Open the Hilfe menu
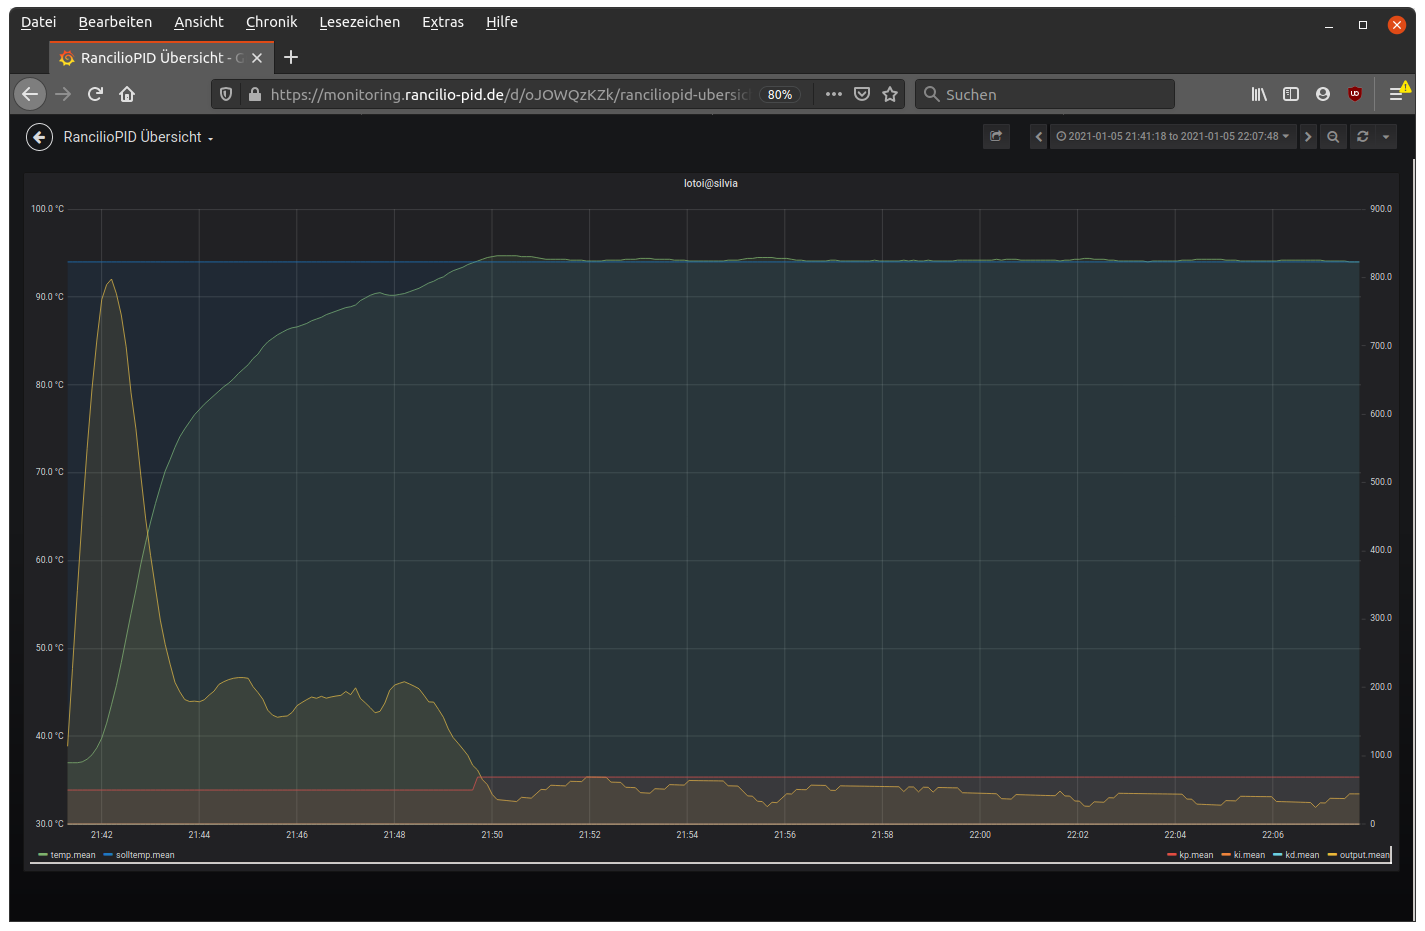Viewport: 1425px width, 931px height. click(x=502, y=22)
